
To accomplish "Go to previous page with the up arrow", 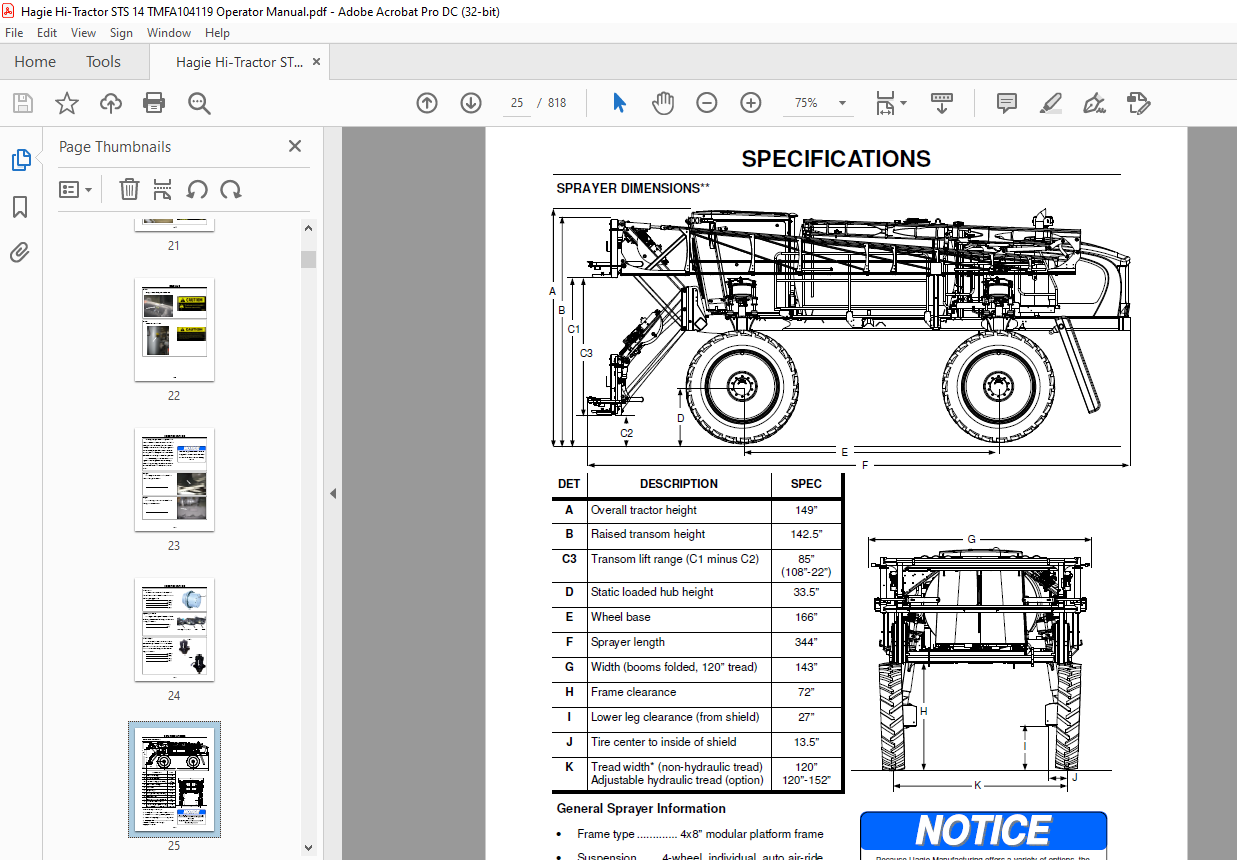I will [427, 103].
